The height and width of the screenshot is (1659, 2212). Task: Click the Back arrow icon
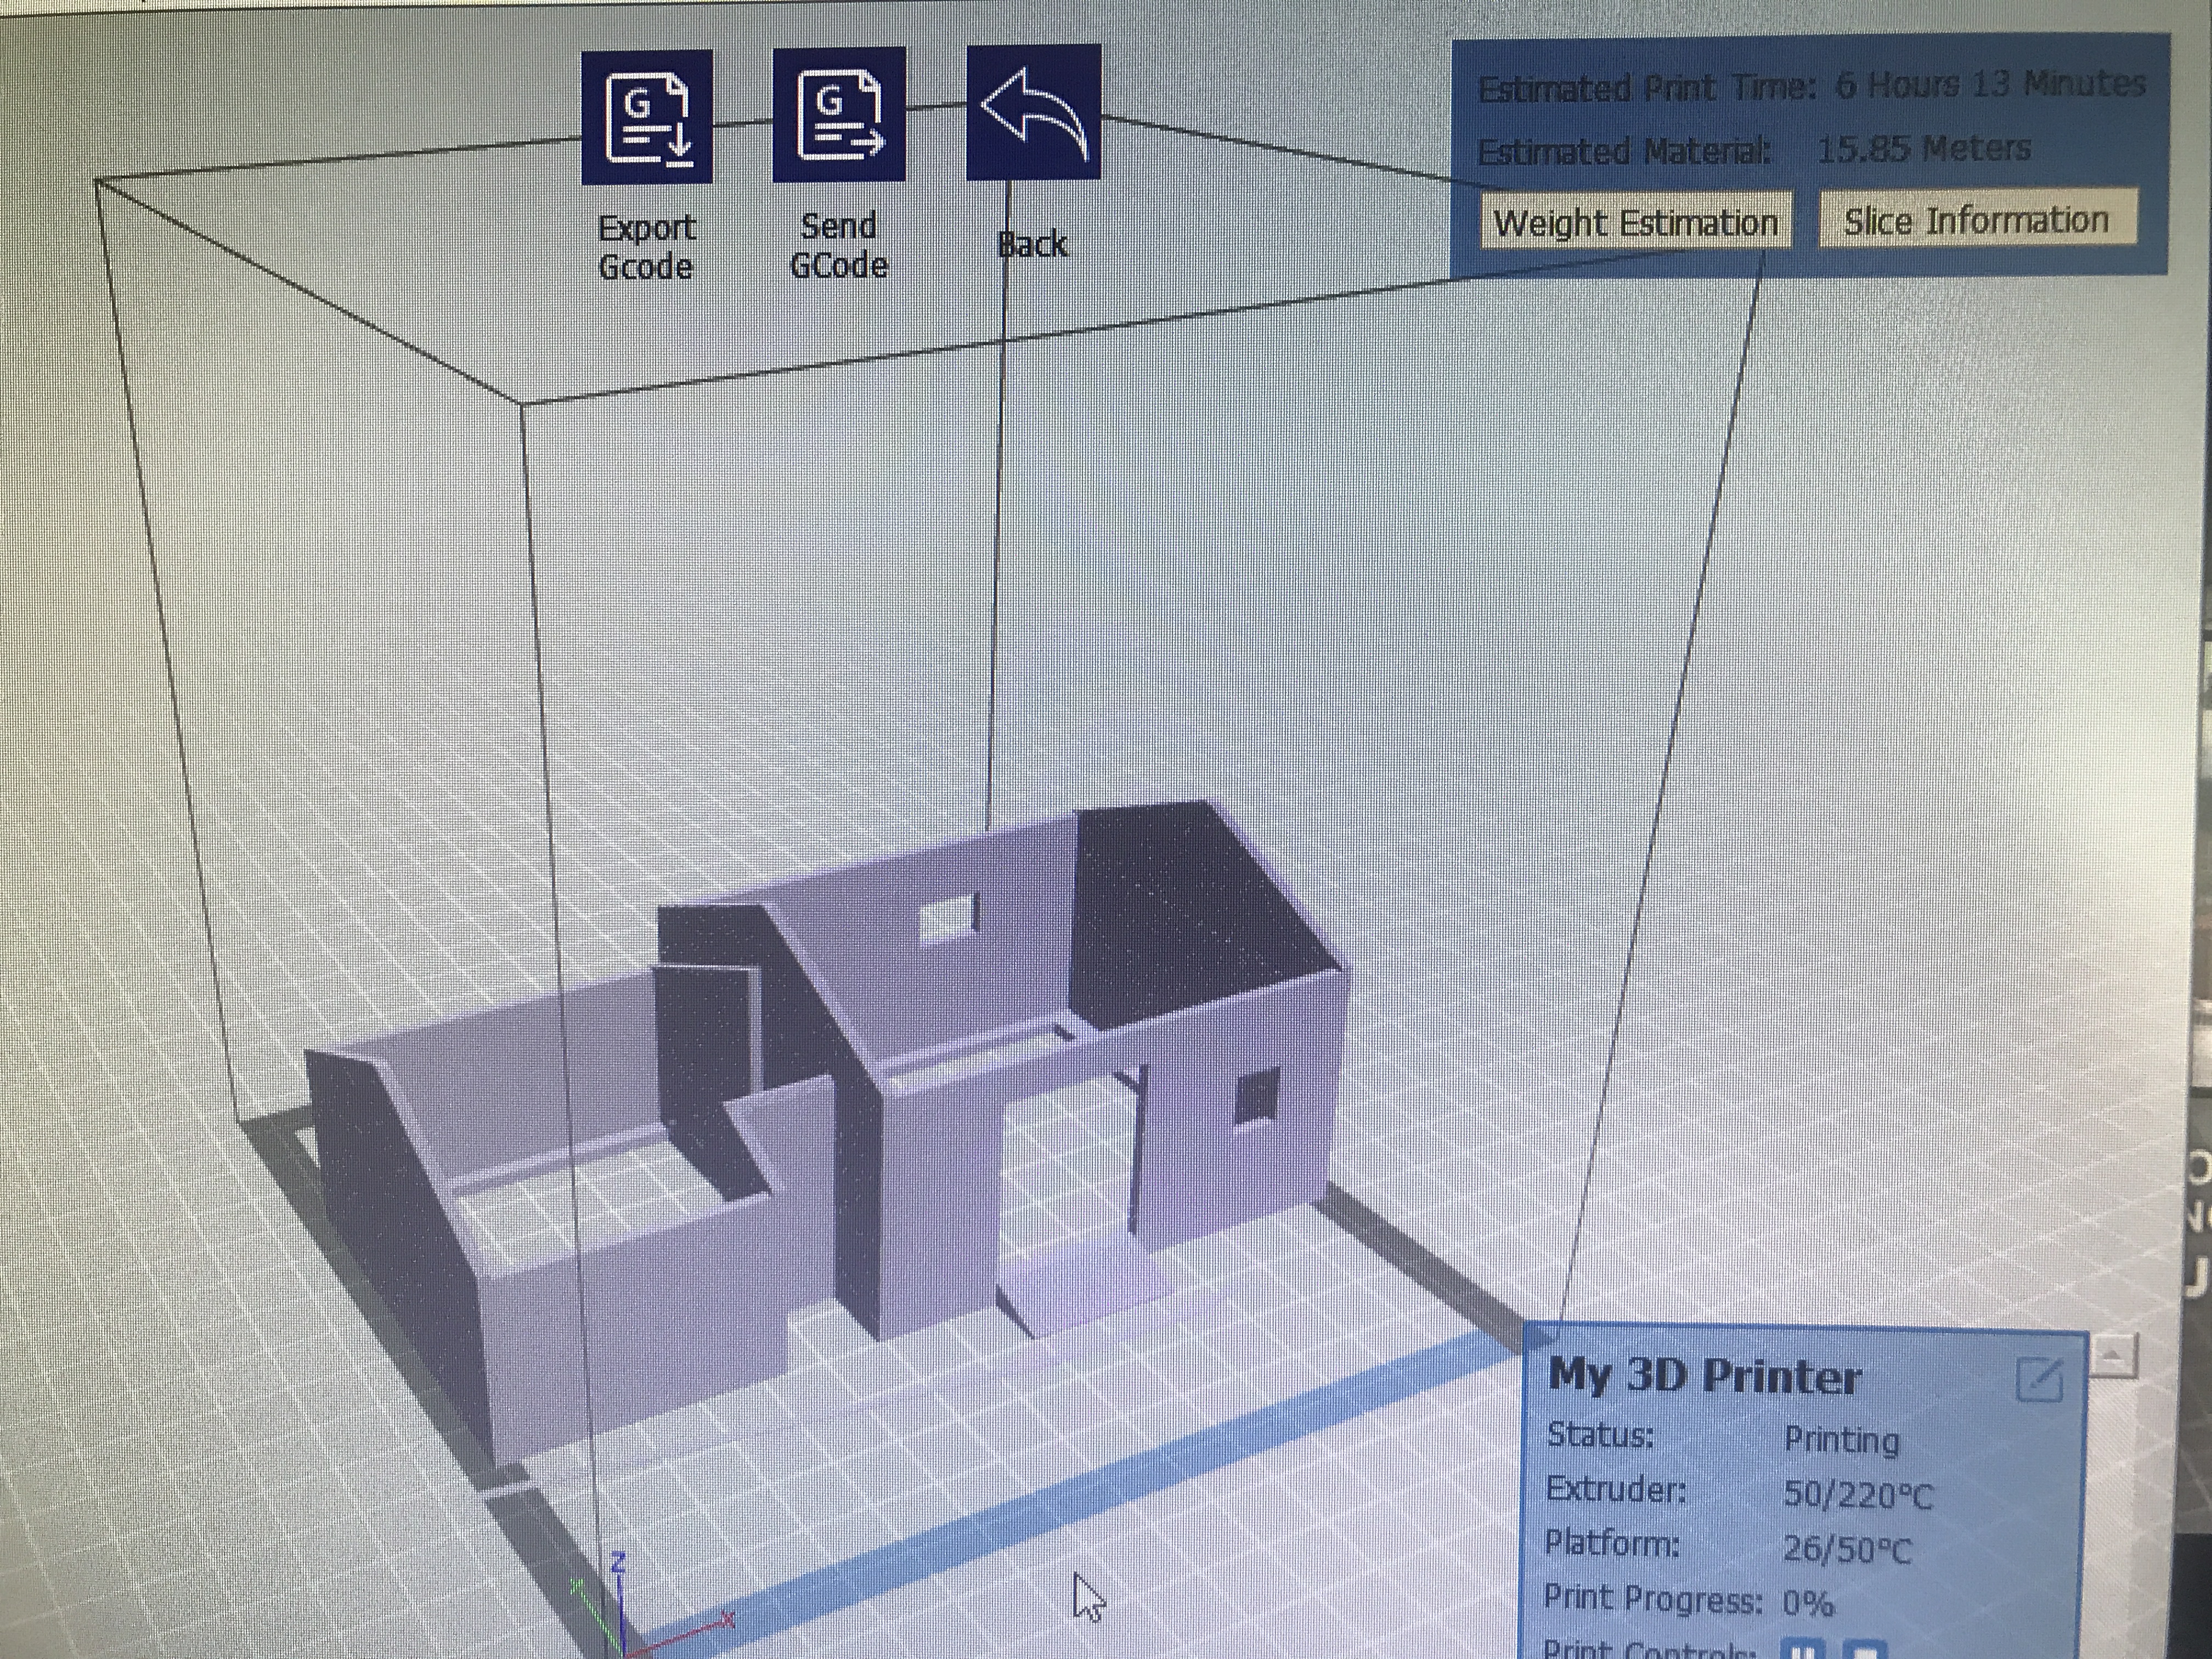point(1034,111)
